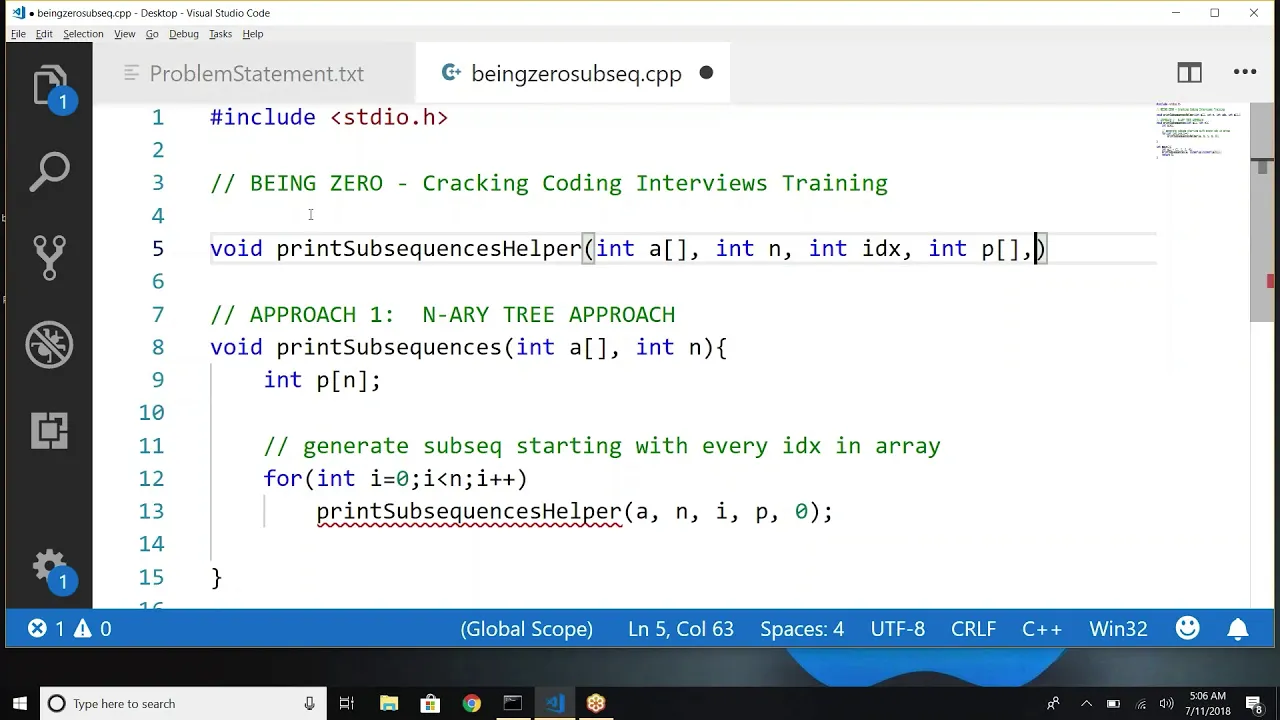Open the Help menu
This screenshot has height=720, width=1280.
pyautogui.click(x=253, y=34)
